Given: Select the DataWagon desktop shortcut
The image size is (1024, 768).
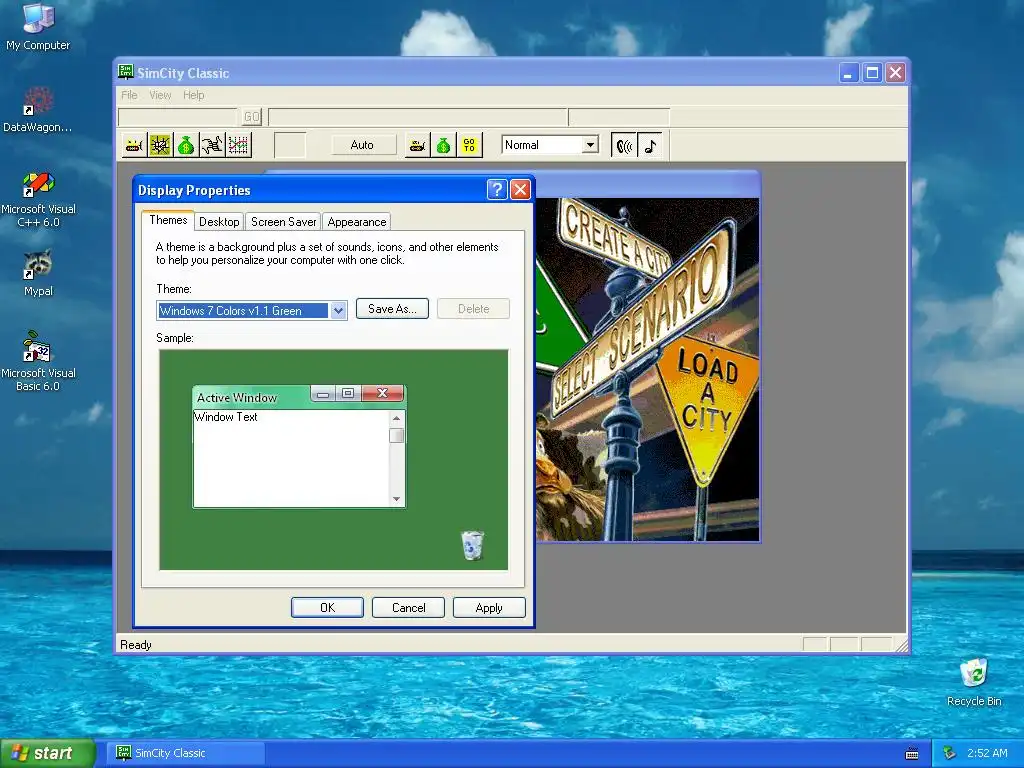Looking at the screenshot, I should [x=38, y=110].
